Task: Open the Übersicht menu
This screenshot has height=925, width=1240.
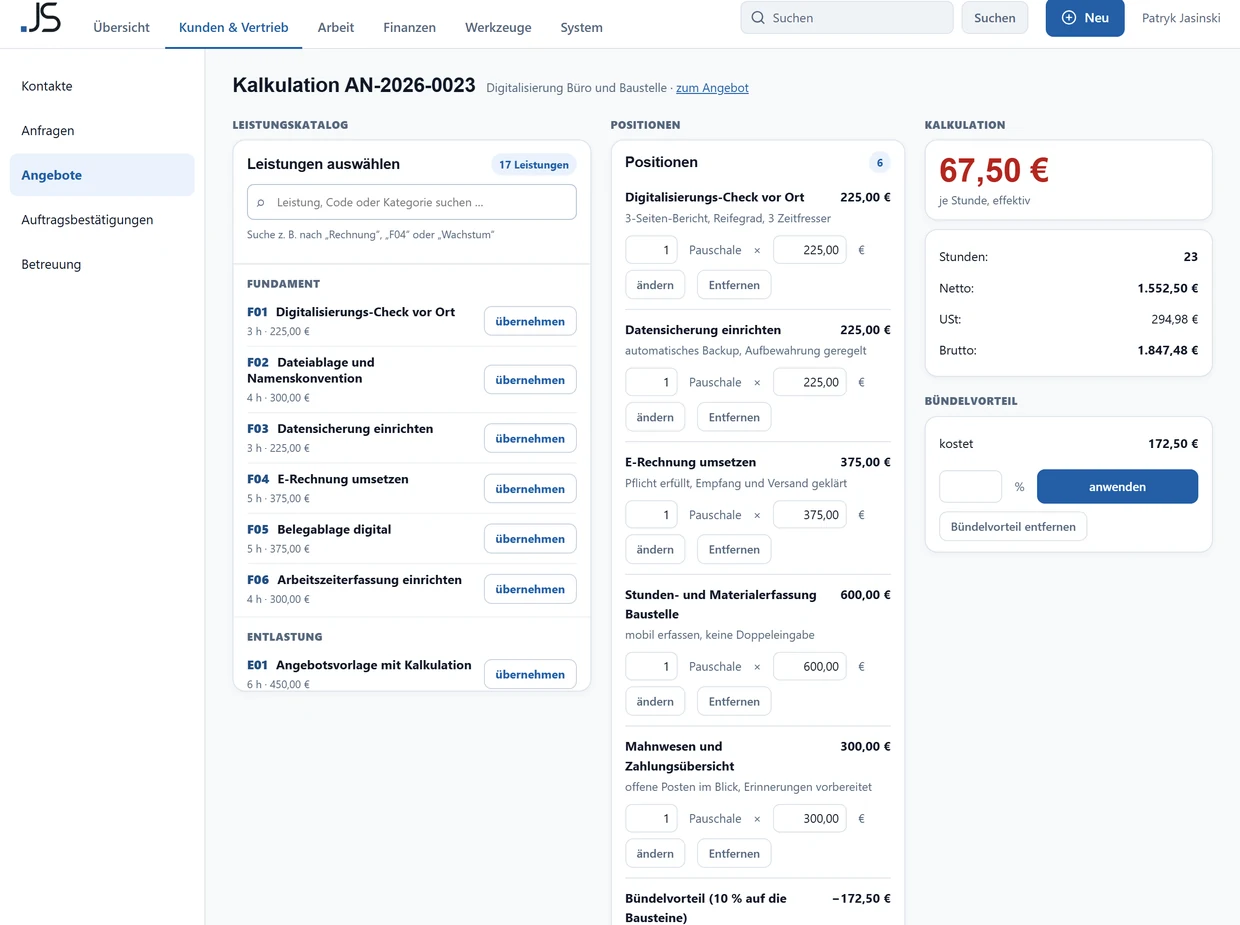Action: [x=121, y=27]
